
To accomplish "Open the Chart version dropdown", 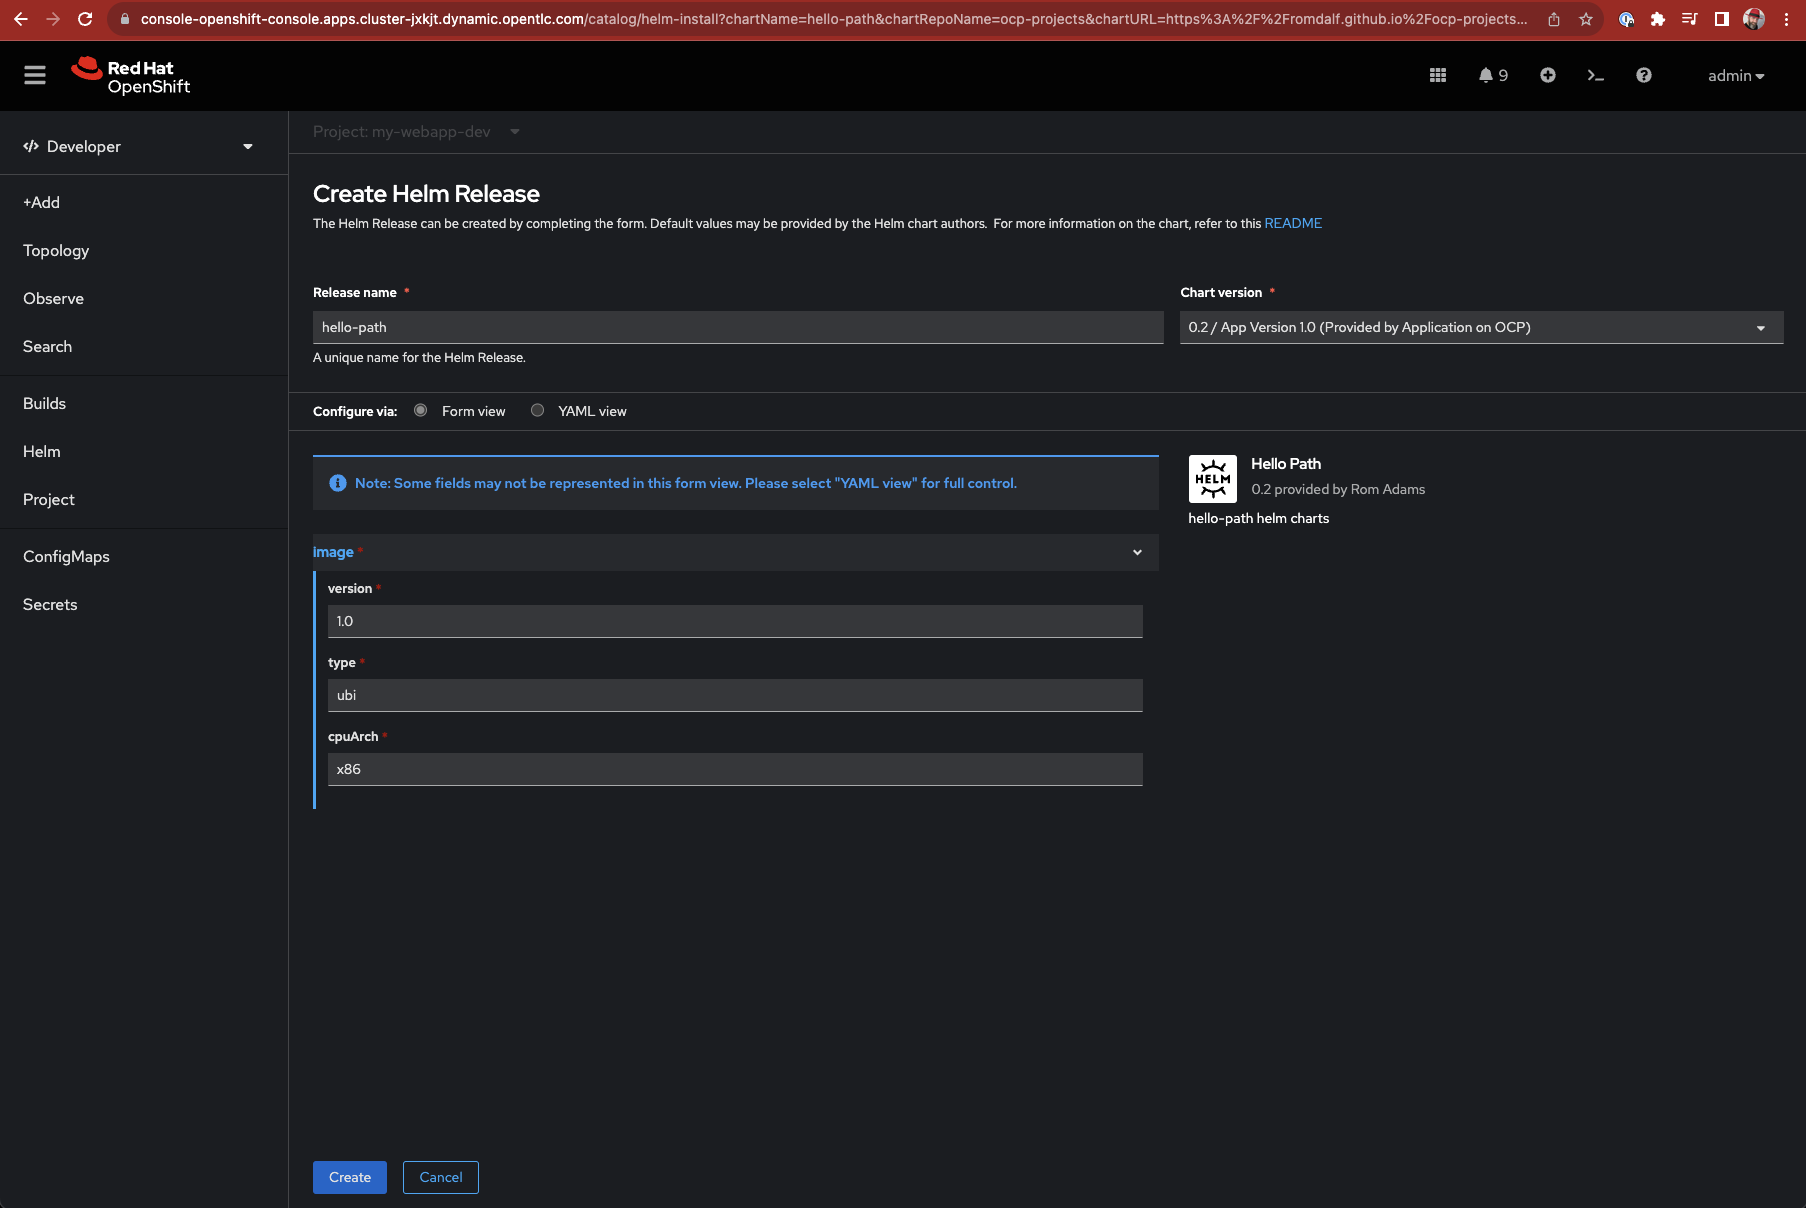I will [1480, 327].
